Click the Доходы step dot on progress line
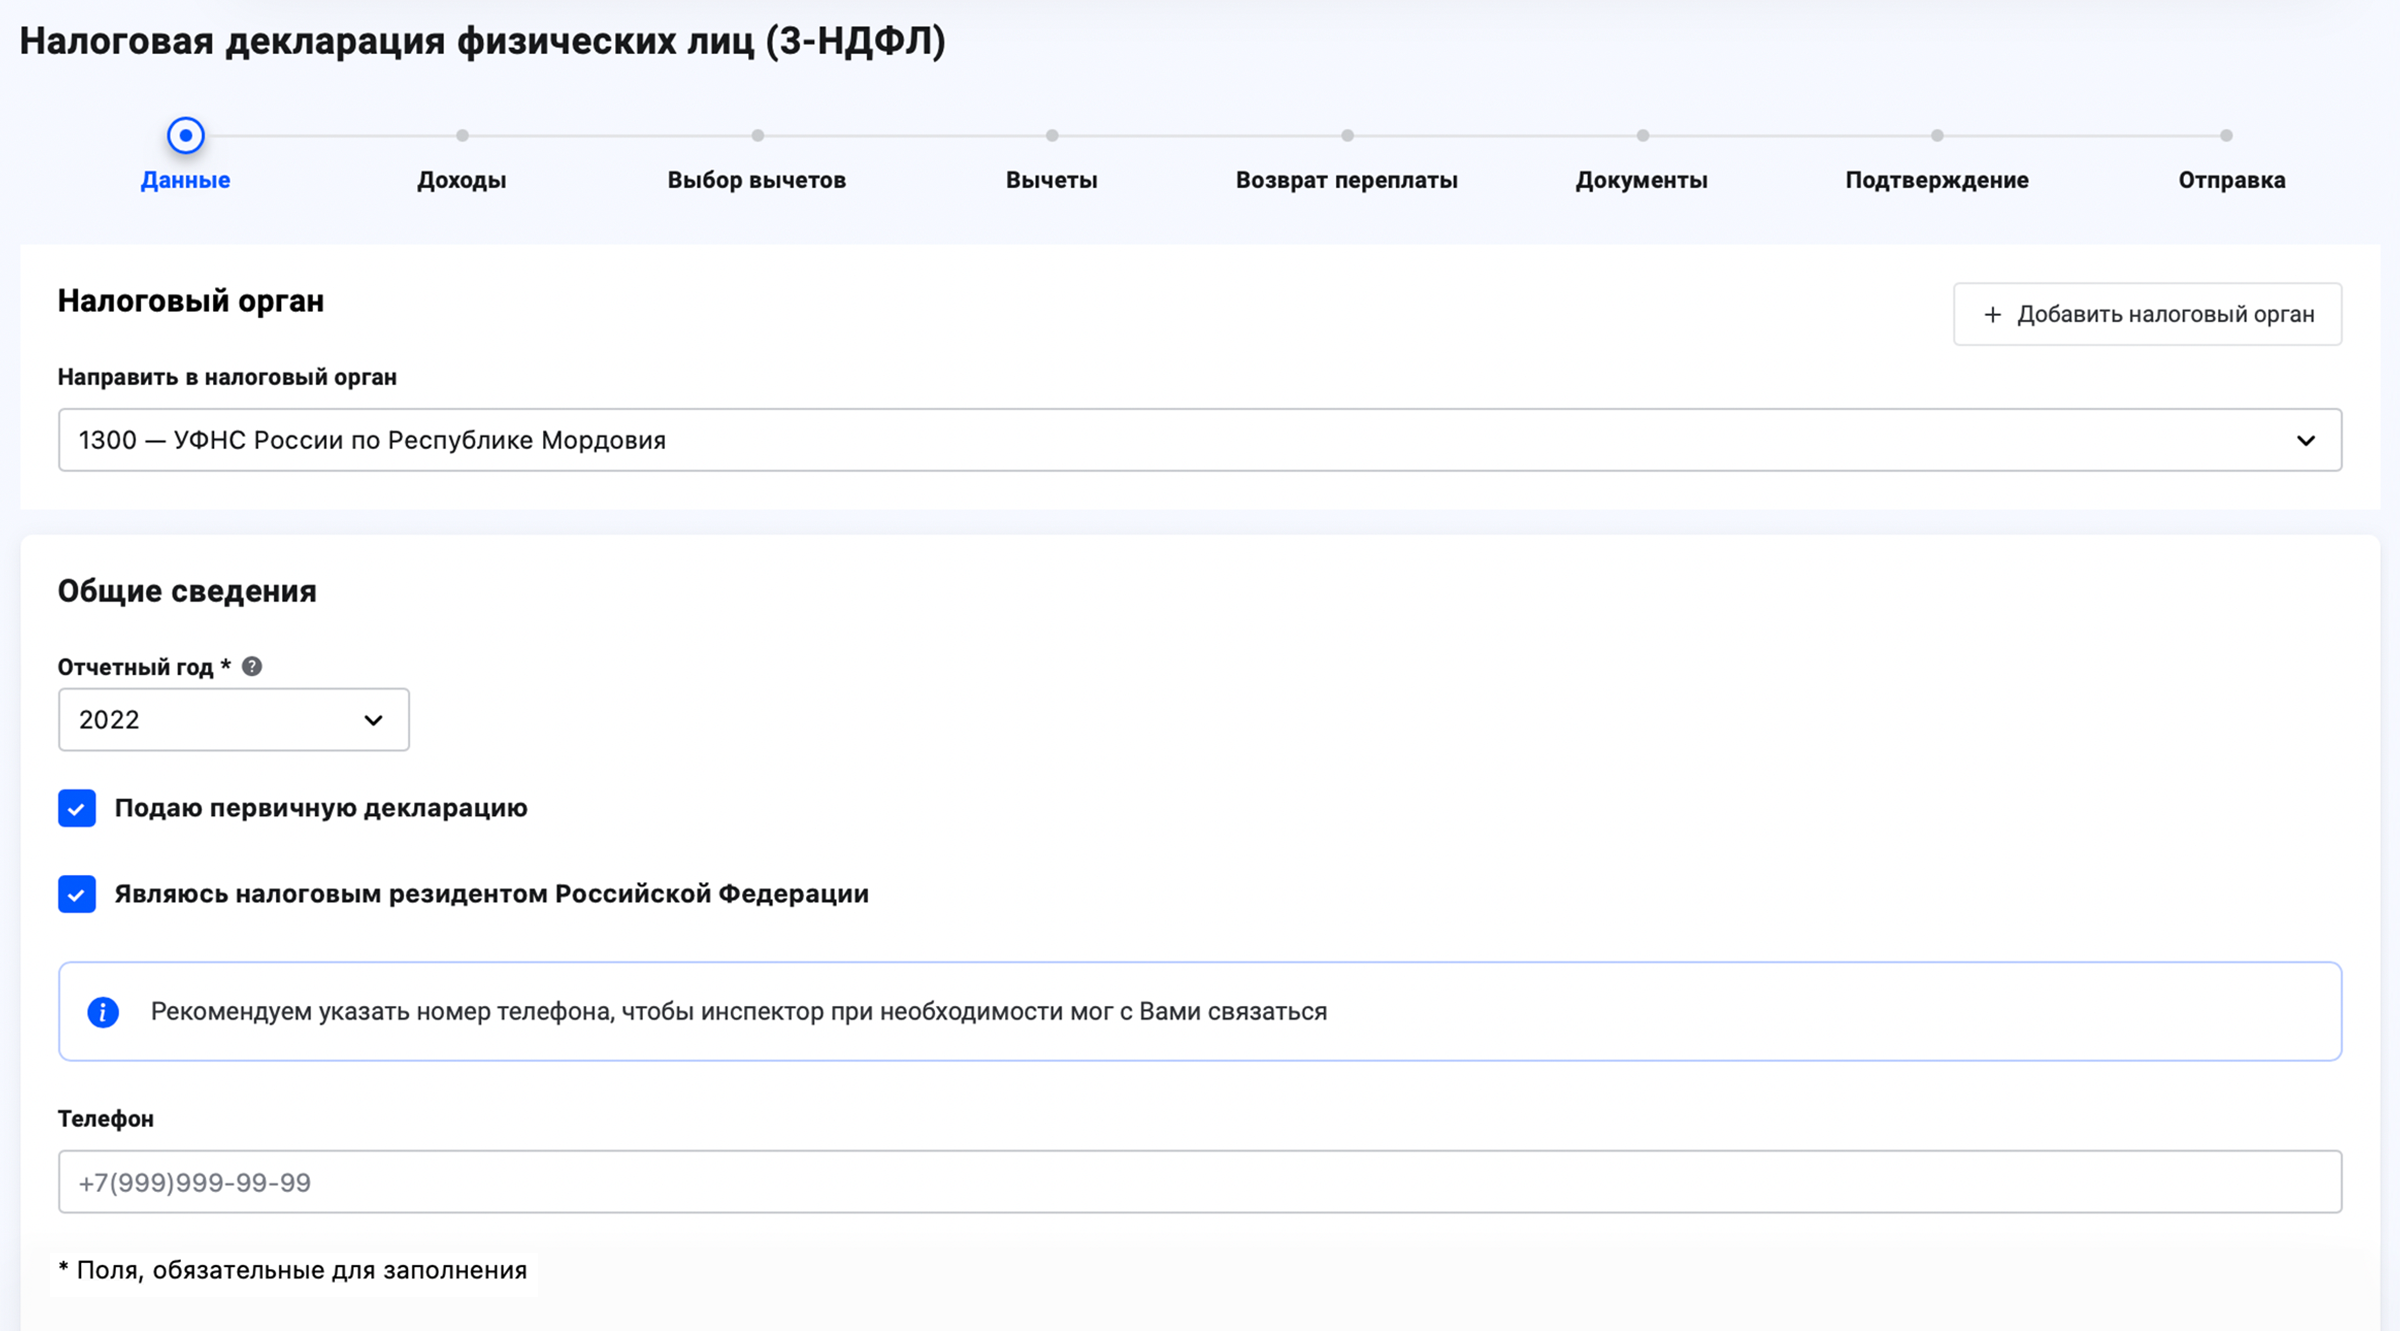Screen dimensions: 2400x1331 click(x=462, y=135)
